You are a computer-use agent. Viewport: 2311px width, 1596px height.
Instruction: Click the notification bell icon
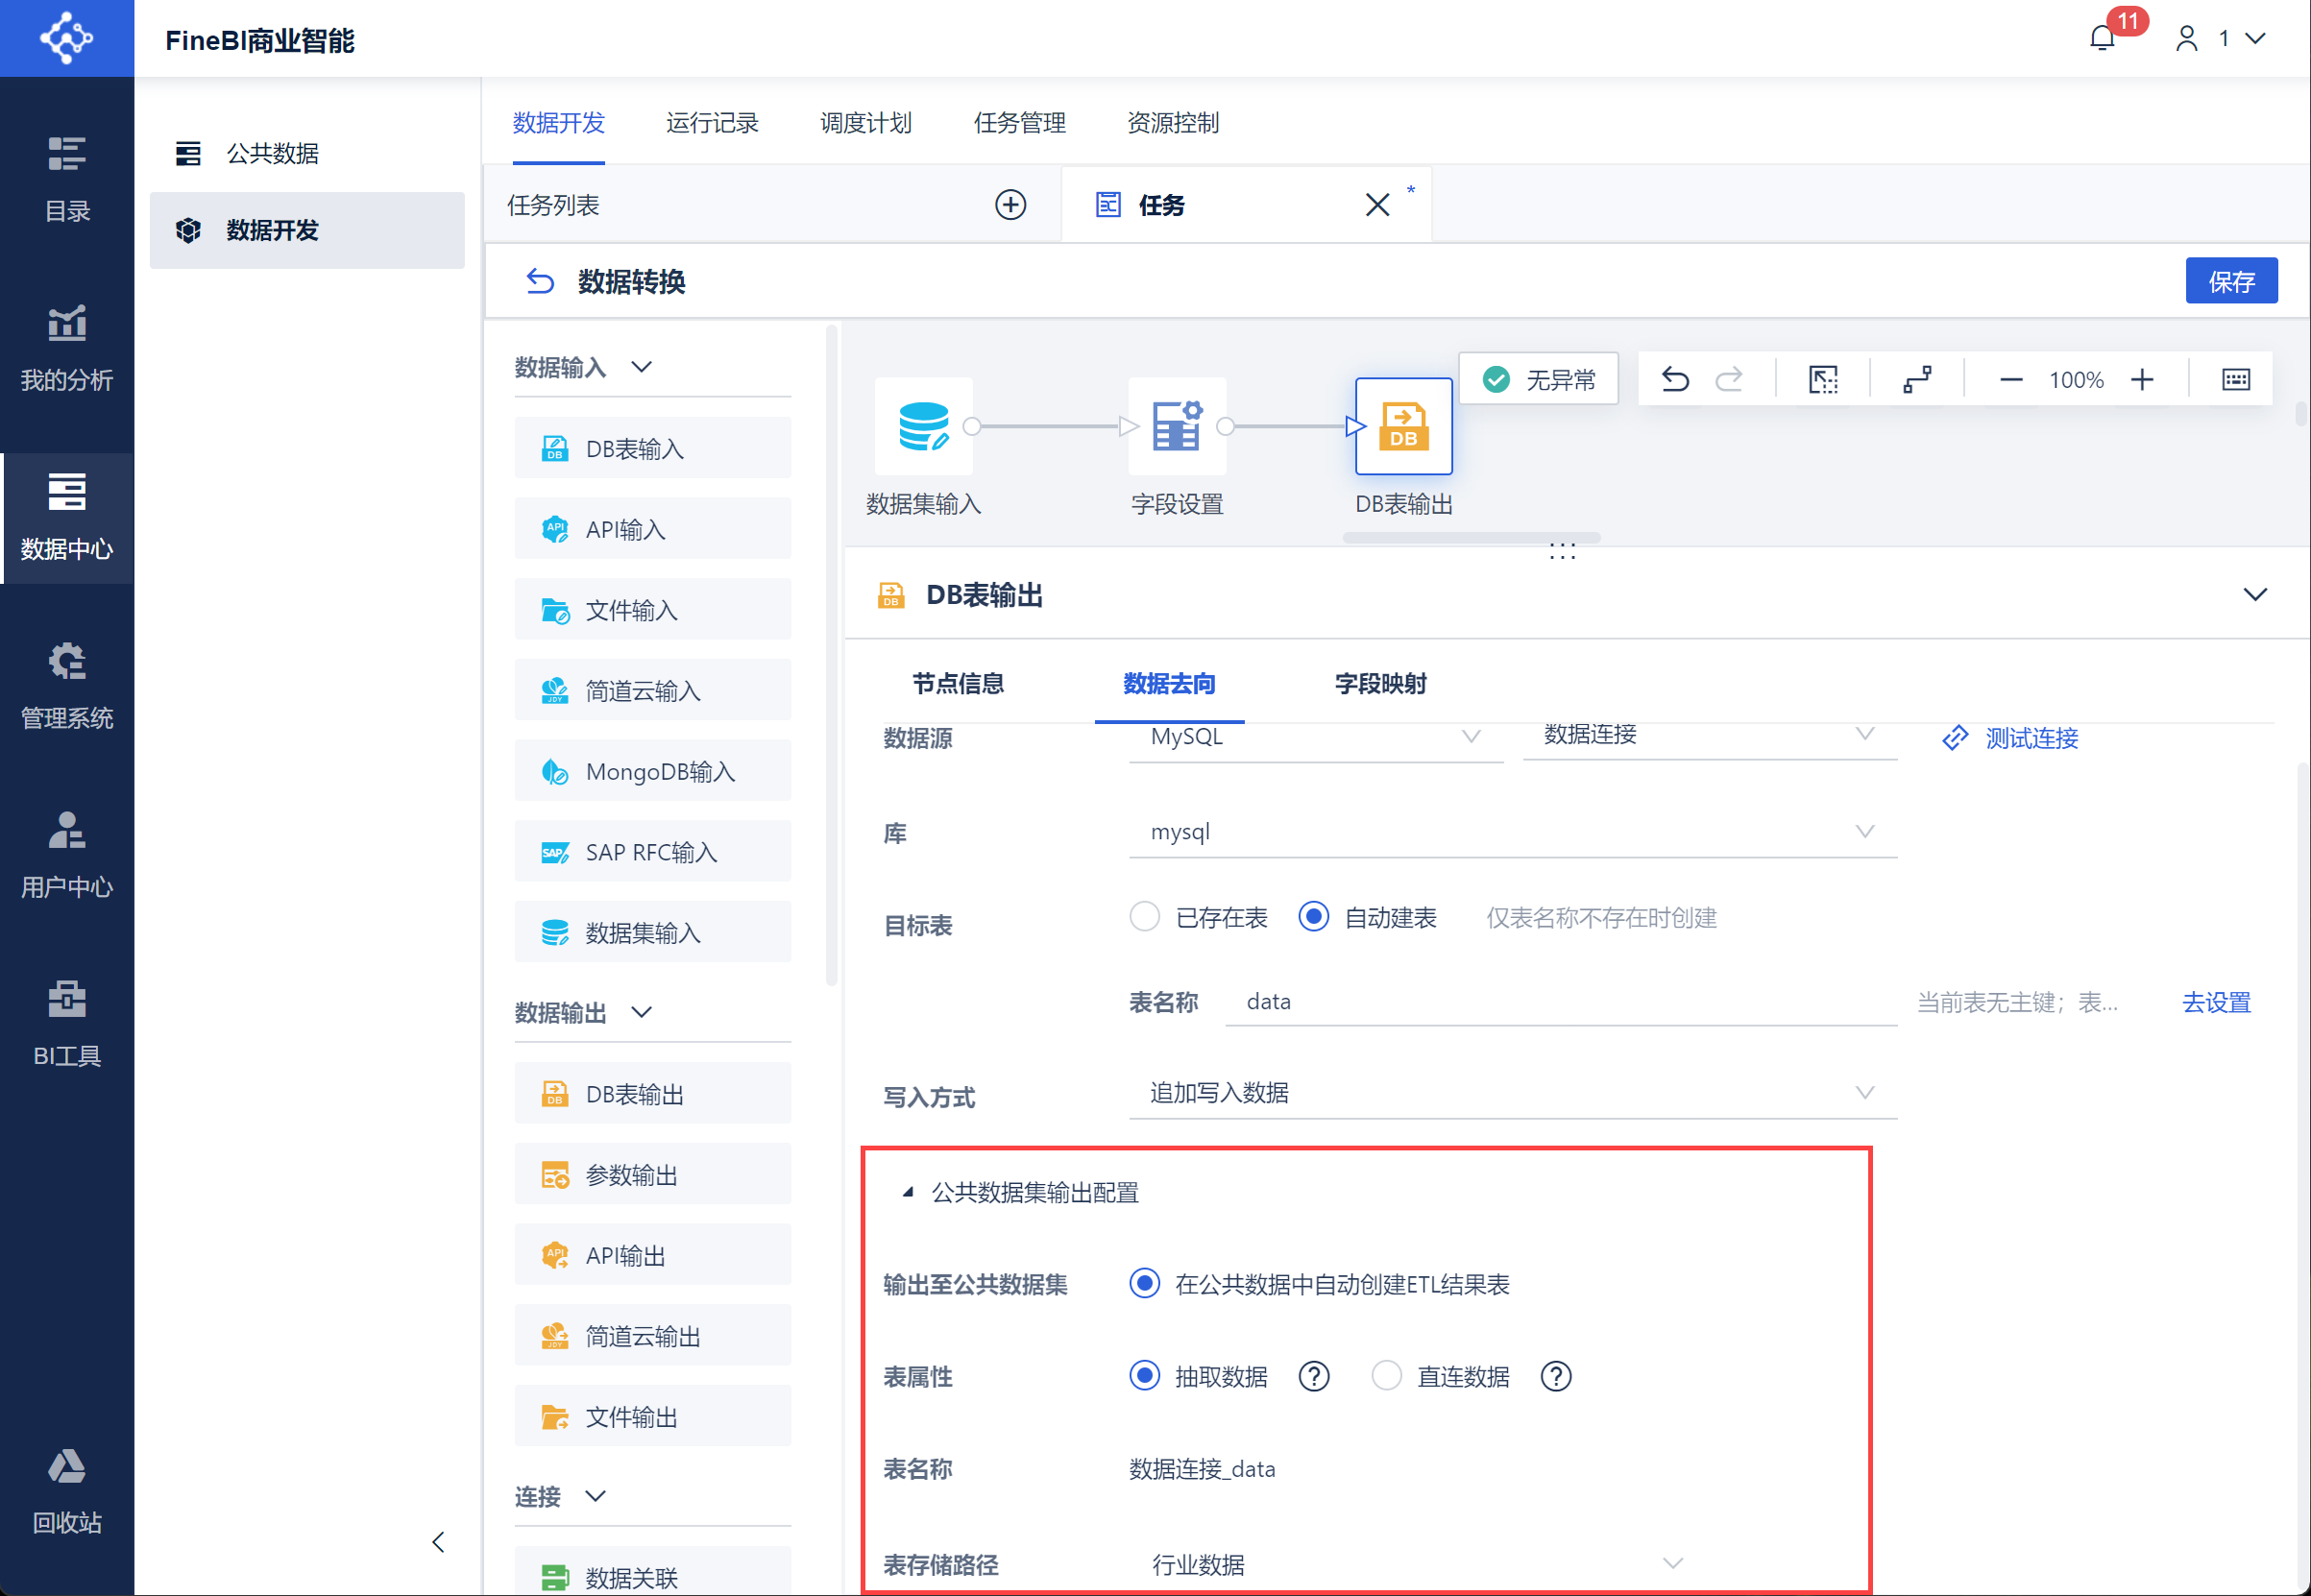[x=2103, y=39]
